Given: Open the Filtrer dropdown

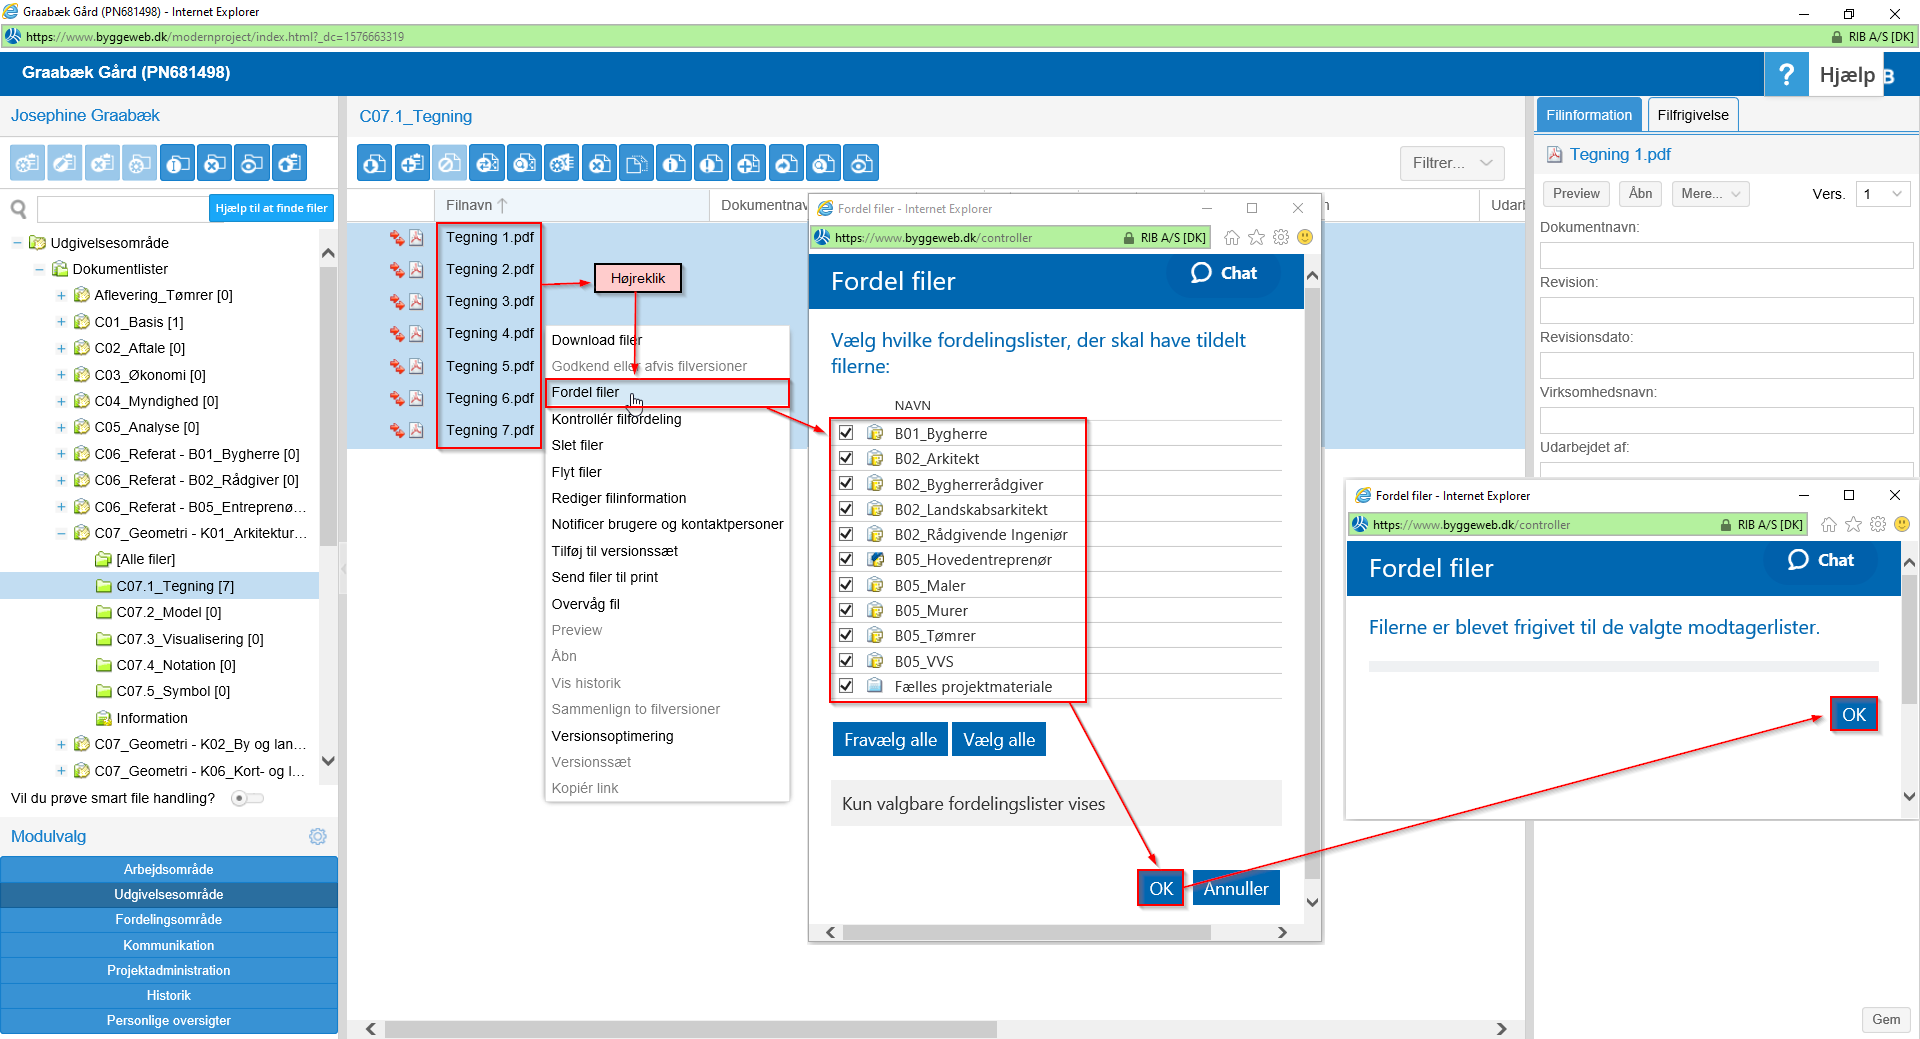Looking at the screenshot, I should (1451, 163).
